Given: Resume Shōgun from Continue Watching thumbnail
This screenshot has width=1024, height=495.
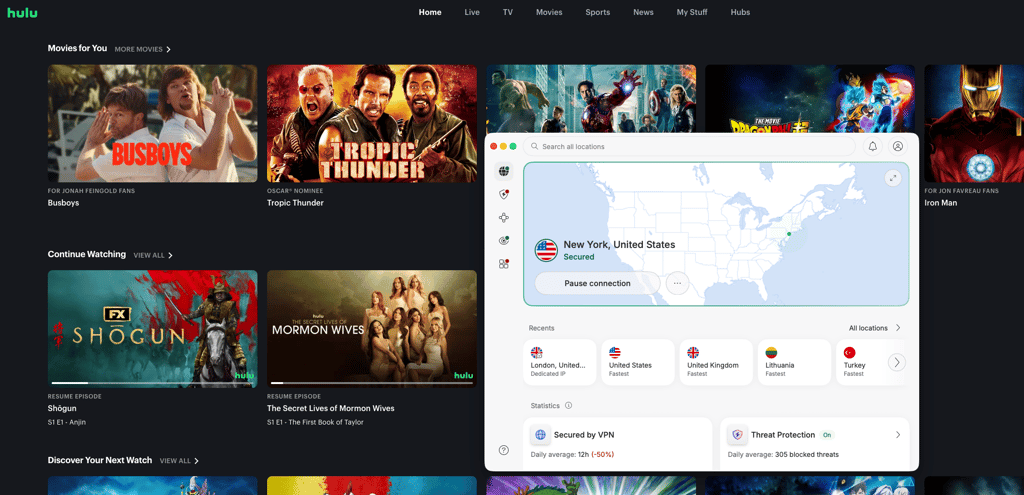Looking at the screenshot, I should [152, 329].
